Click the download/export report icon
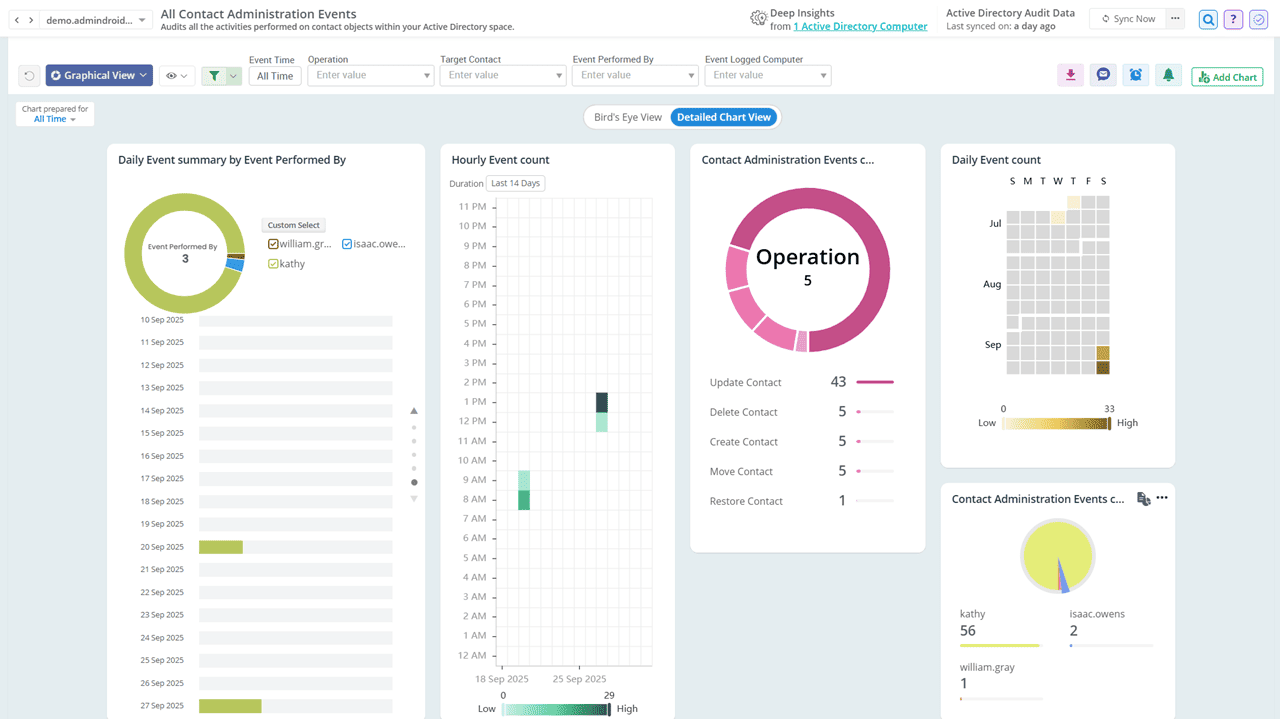Viewport: 1280px width, 719px height. (1070, 75)
